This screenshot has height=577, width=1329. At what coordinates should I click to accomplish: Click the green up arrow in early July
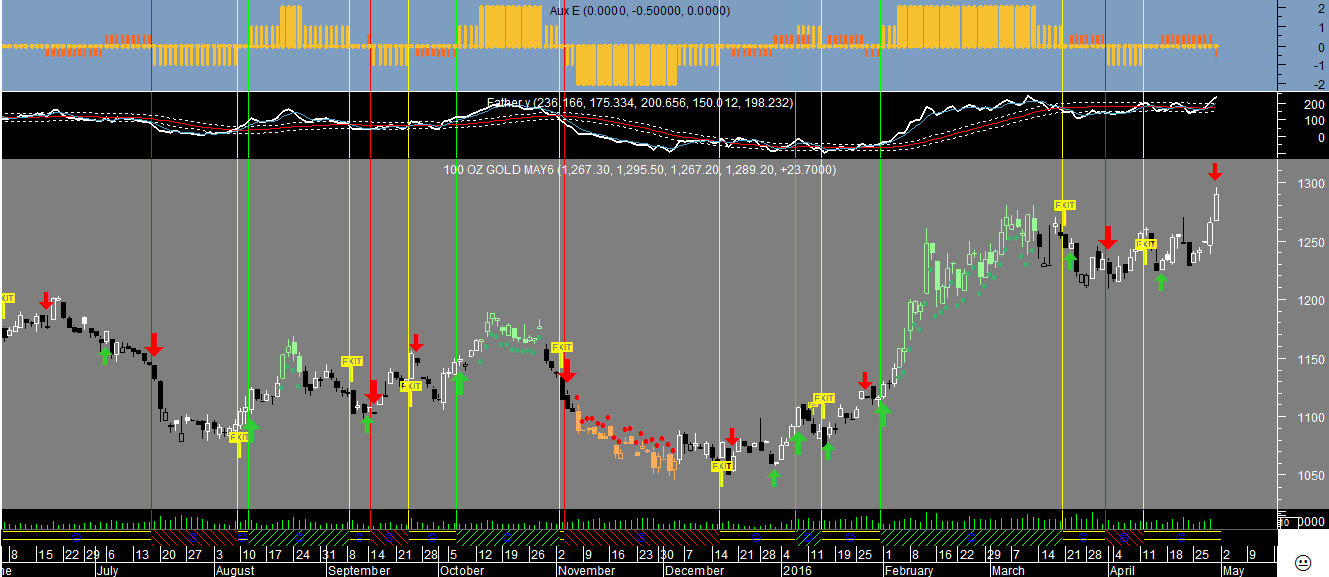[x=105, y=354]
